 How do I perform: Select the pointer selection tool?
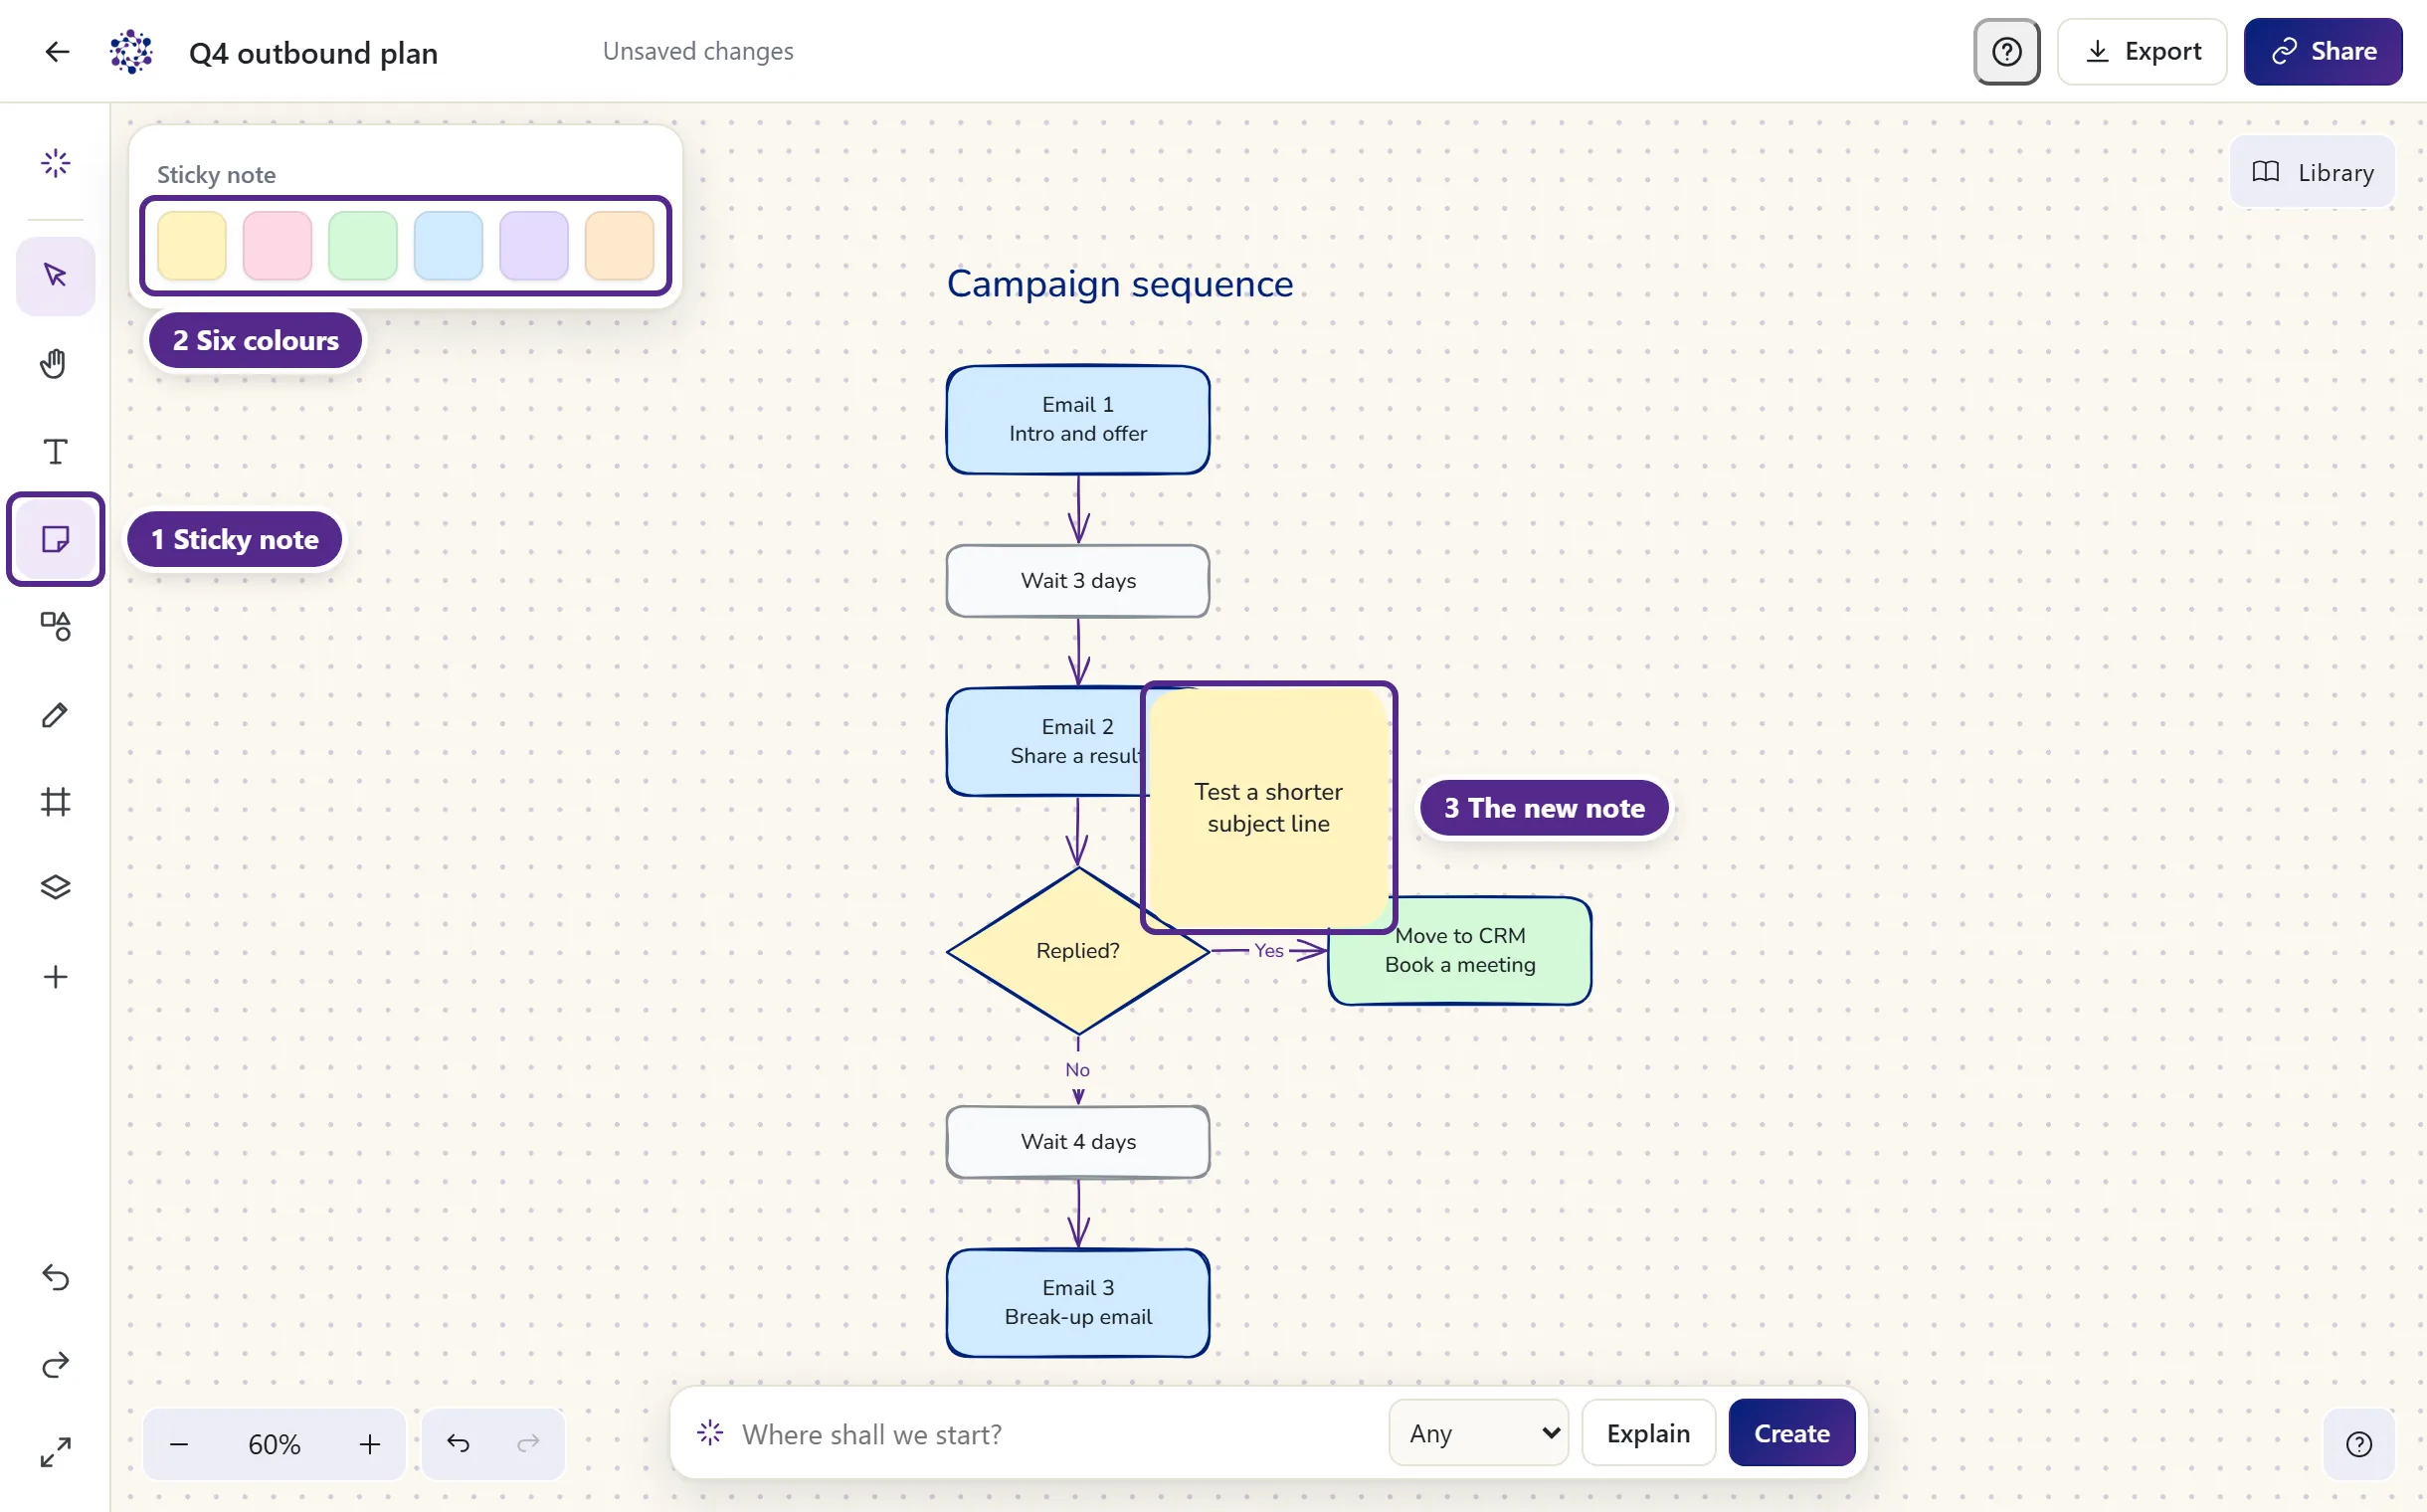tap(56, 276)
